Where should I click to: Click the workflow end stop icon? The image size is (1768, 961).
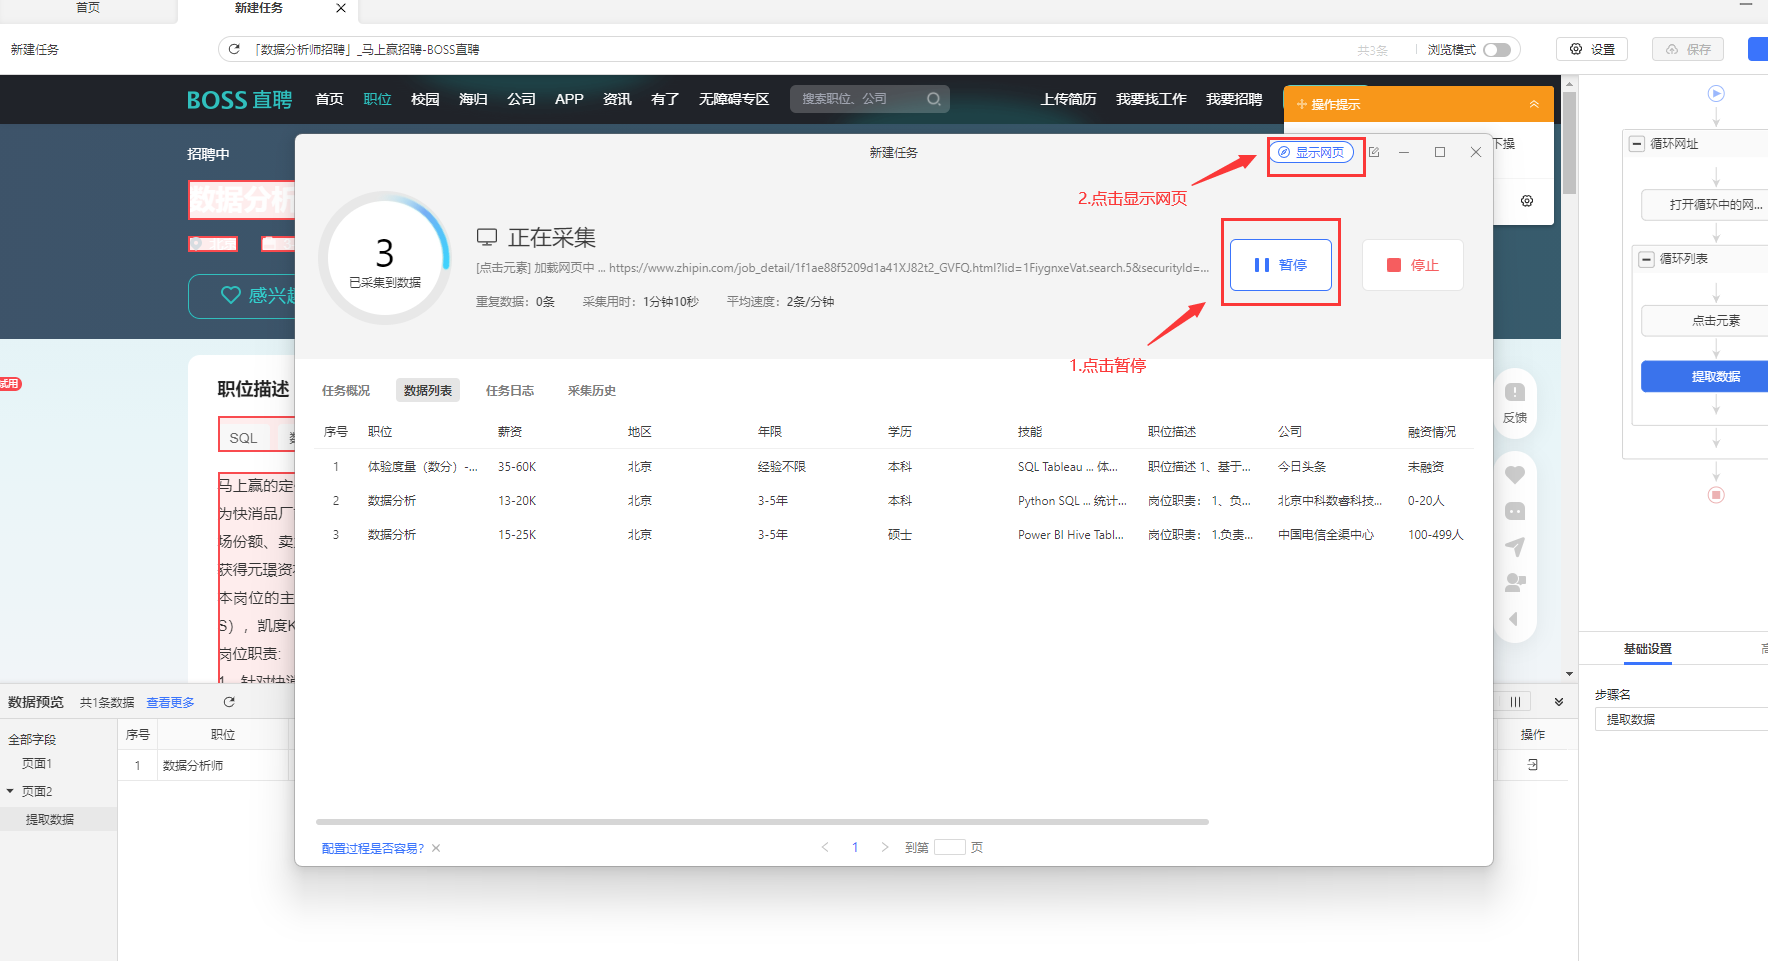click(x=1716, y=495)
